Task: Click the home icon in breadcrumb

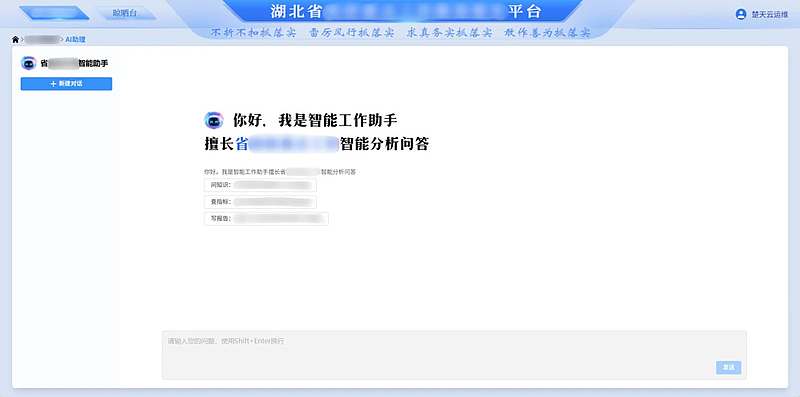Action: 15,39
